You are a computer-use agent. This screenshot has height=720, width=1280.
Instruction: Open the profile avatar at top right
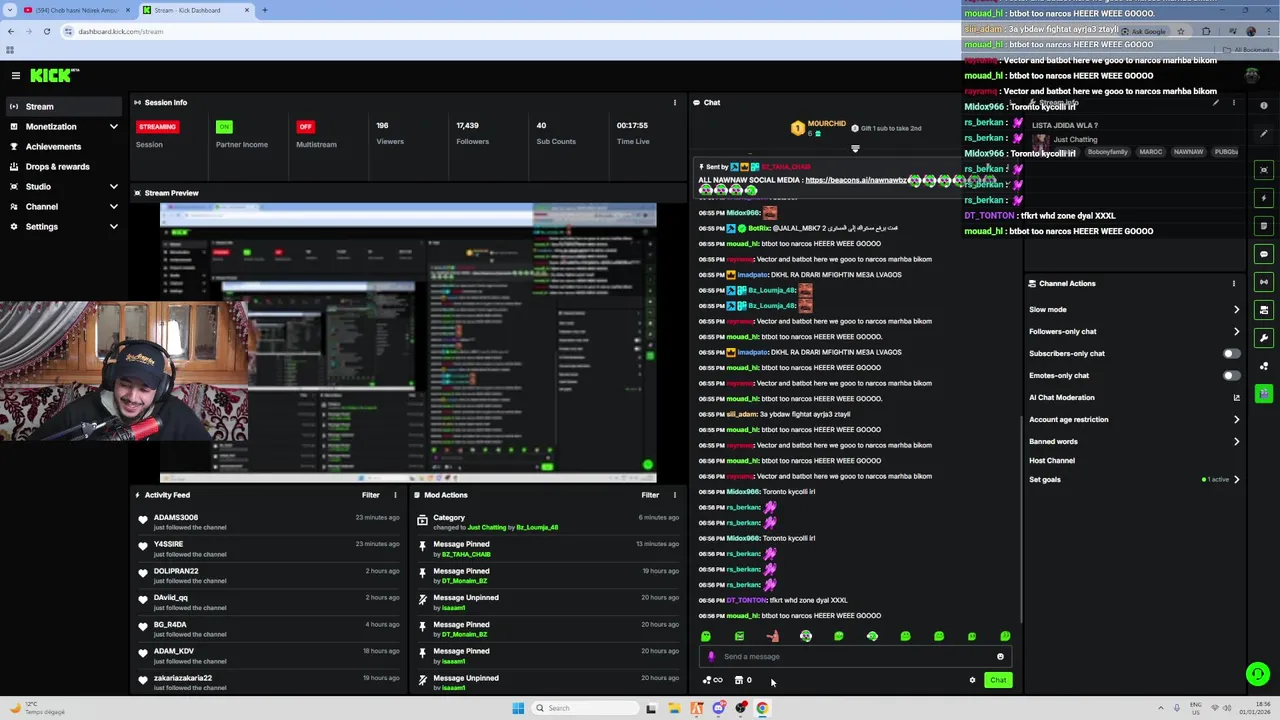[x=1252, y=75]
